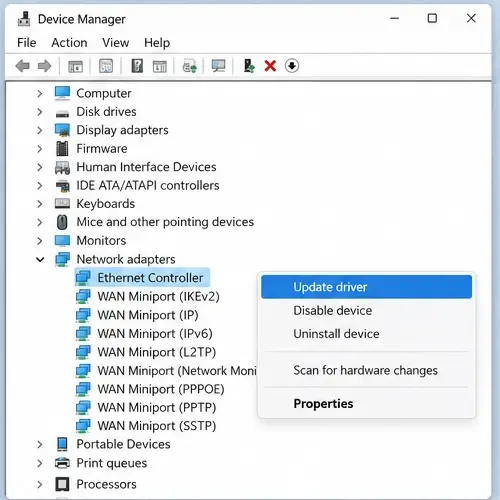Collapse the Network adapters node

tap(40, 259)
